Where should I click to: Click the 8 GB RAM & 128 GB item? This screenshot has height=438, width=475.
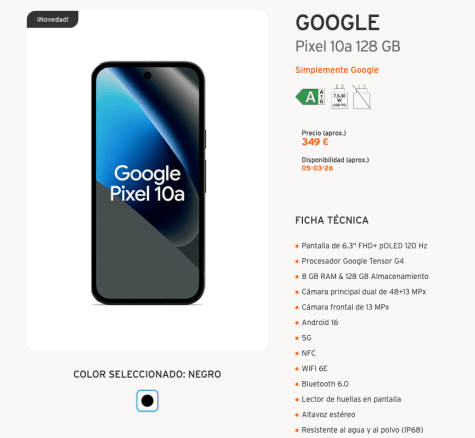[365, 276]
